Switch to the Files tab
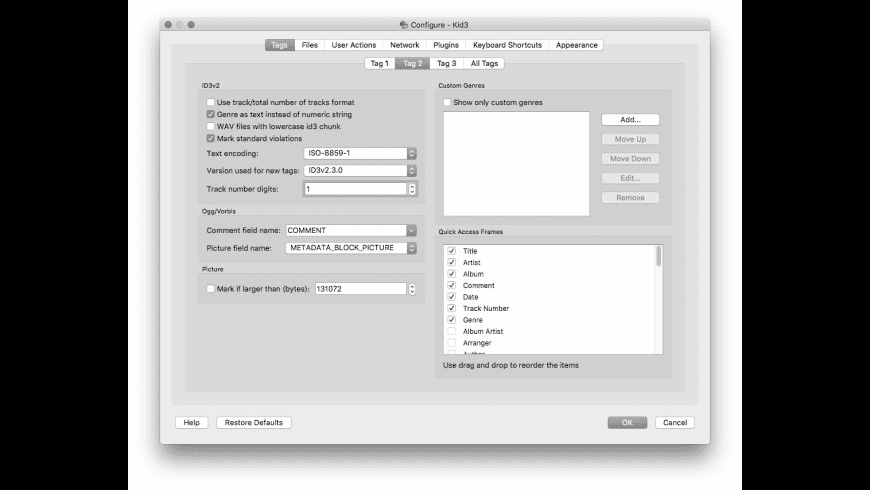Image resolution: width=870 pixels, height=490 pixels. [x=310, y=45]
